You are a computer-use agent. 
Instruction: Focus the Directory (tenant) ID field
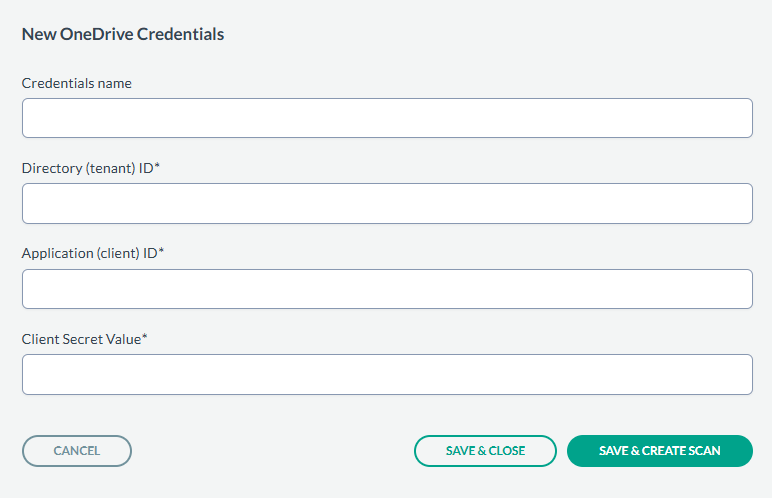tap(386, 203)
